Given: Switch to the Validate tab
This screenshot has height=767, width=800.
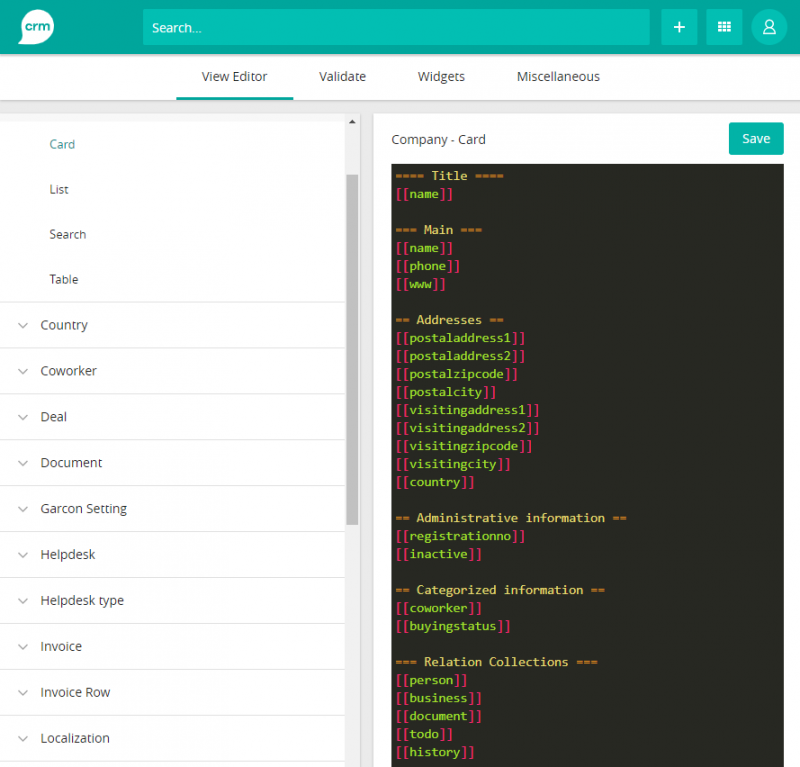Looking at the screenshot, I should 342,77.
